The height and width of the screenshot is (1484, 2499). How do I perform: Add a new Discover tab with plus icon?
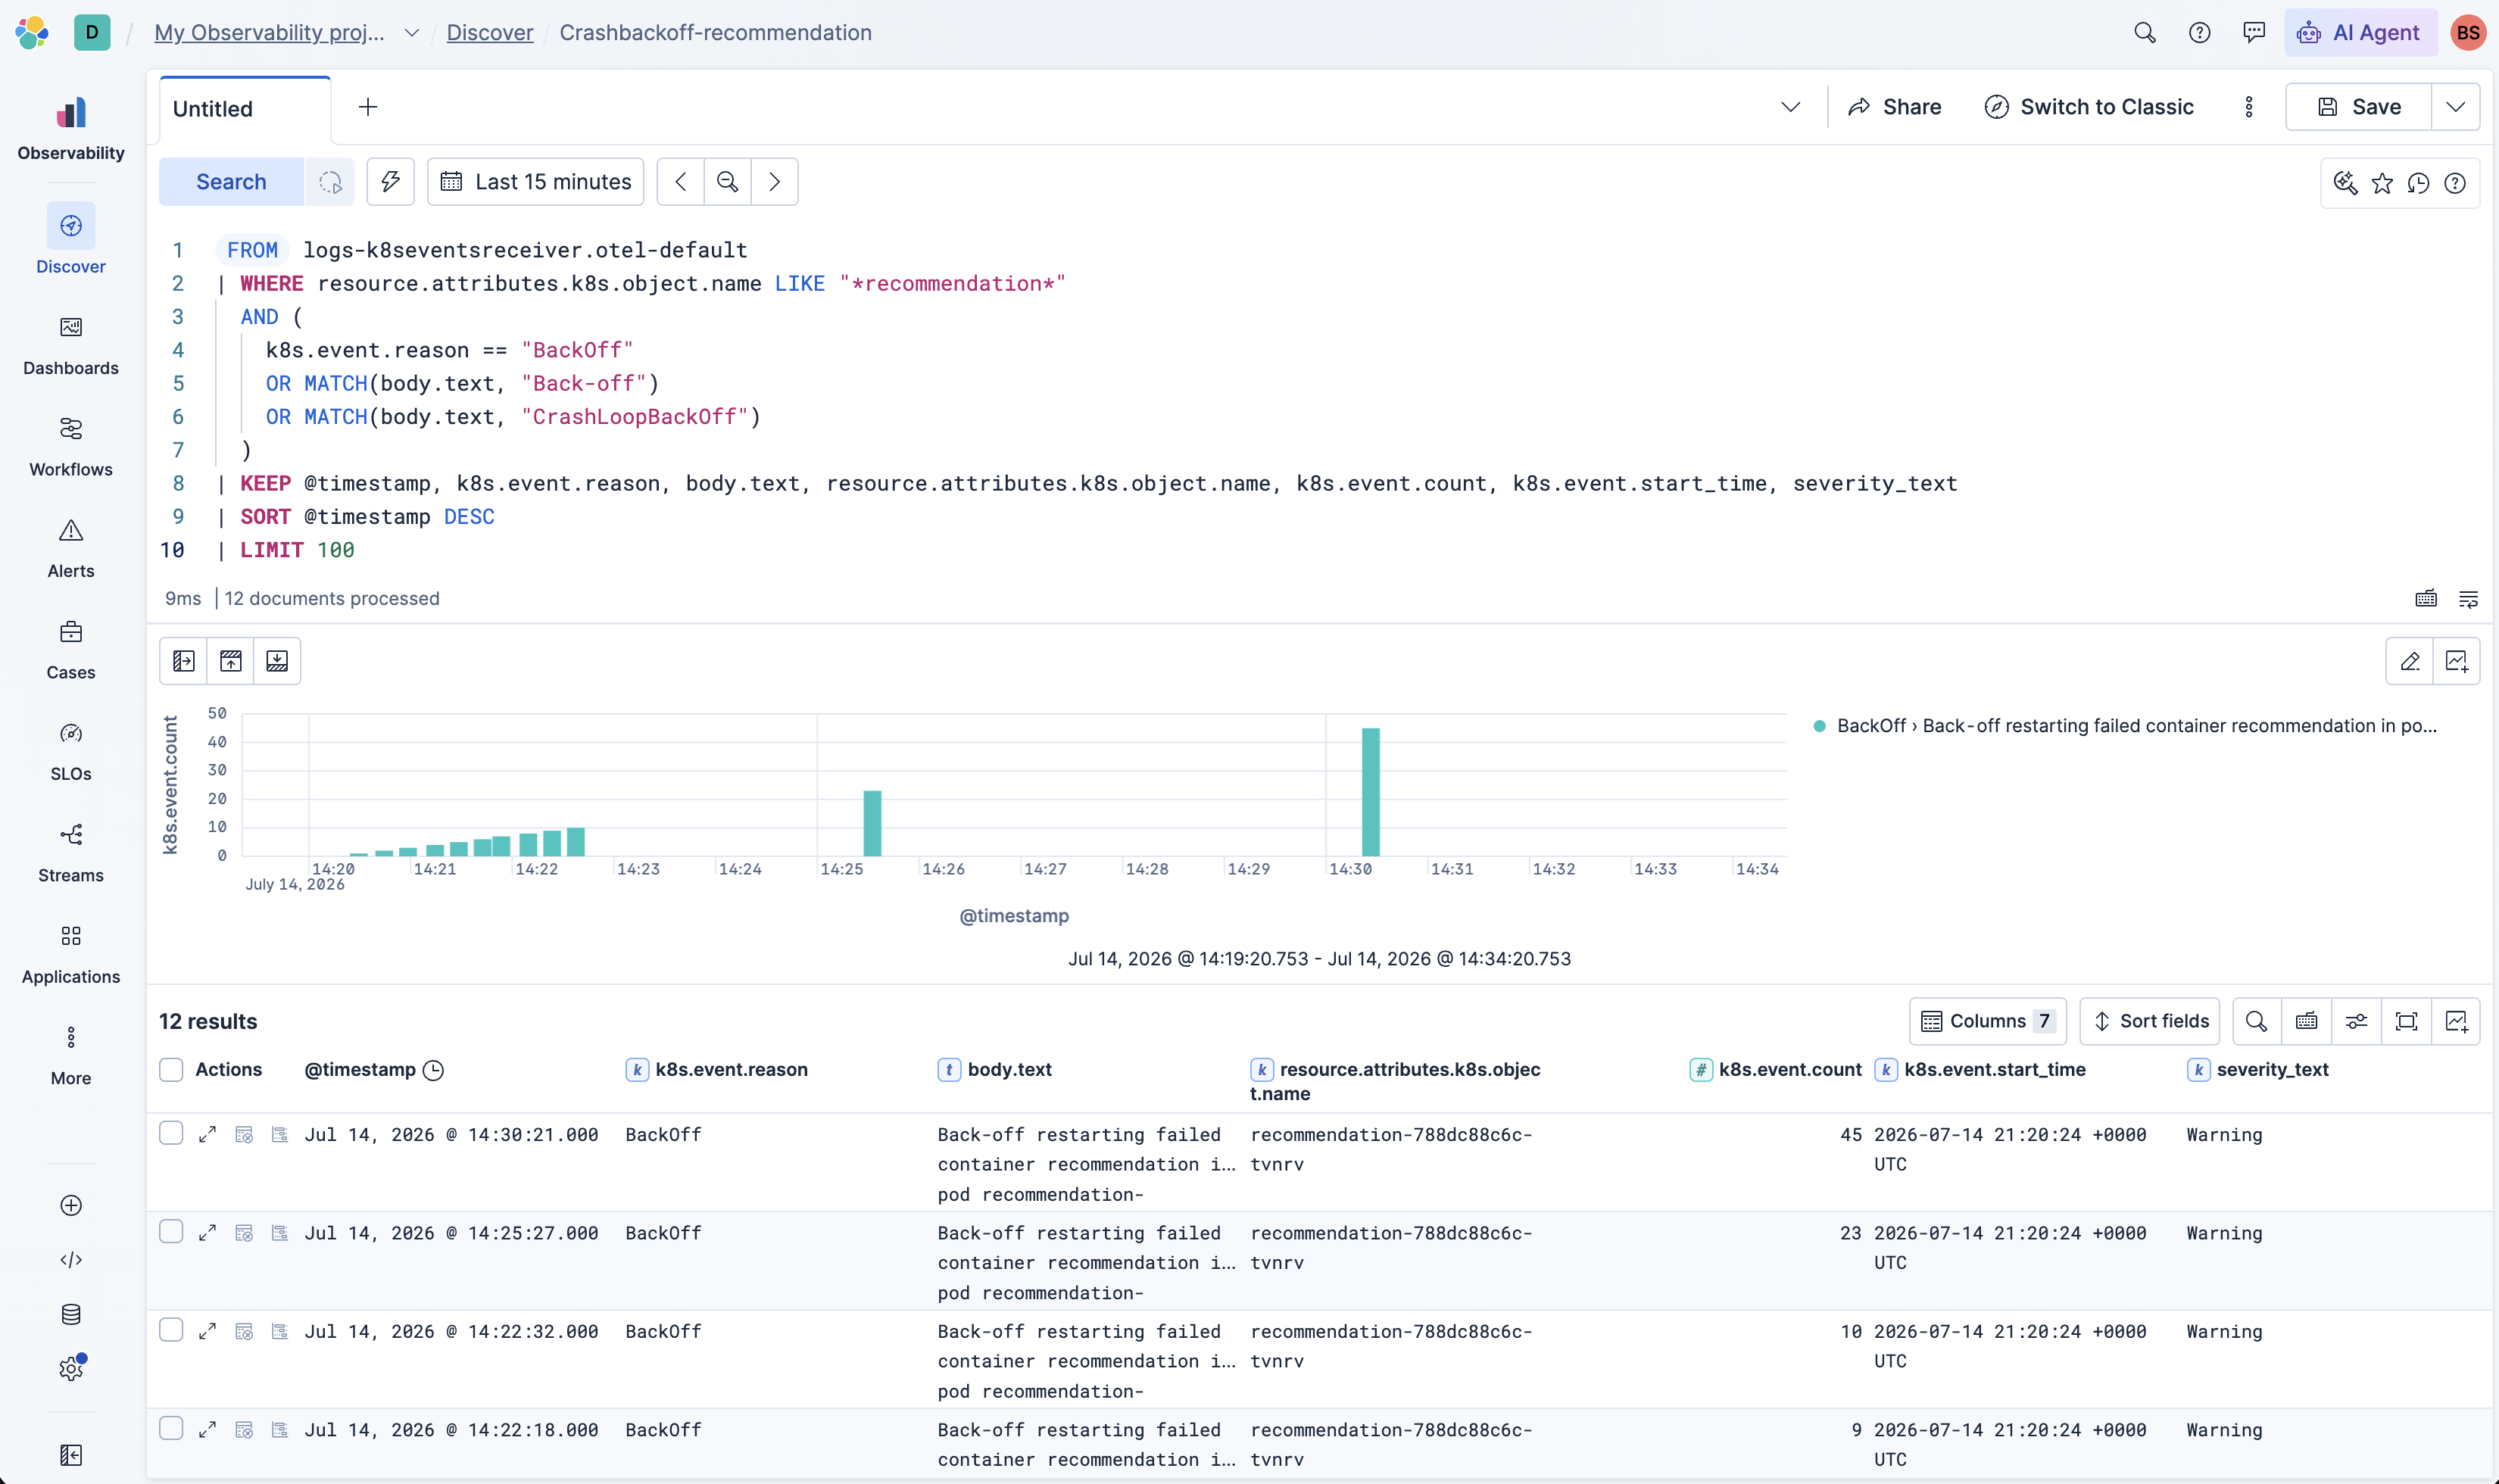pos(368,107)
